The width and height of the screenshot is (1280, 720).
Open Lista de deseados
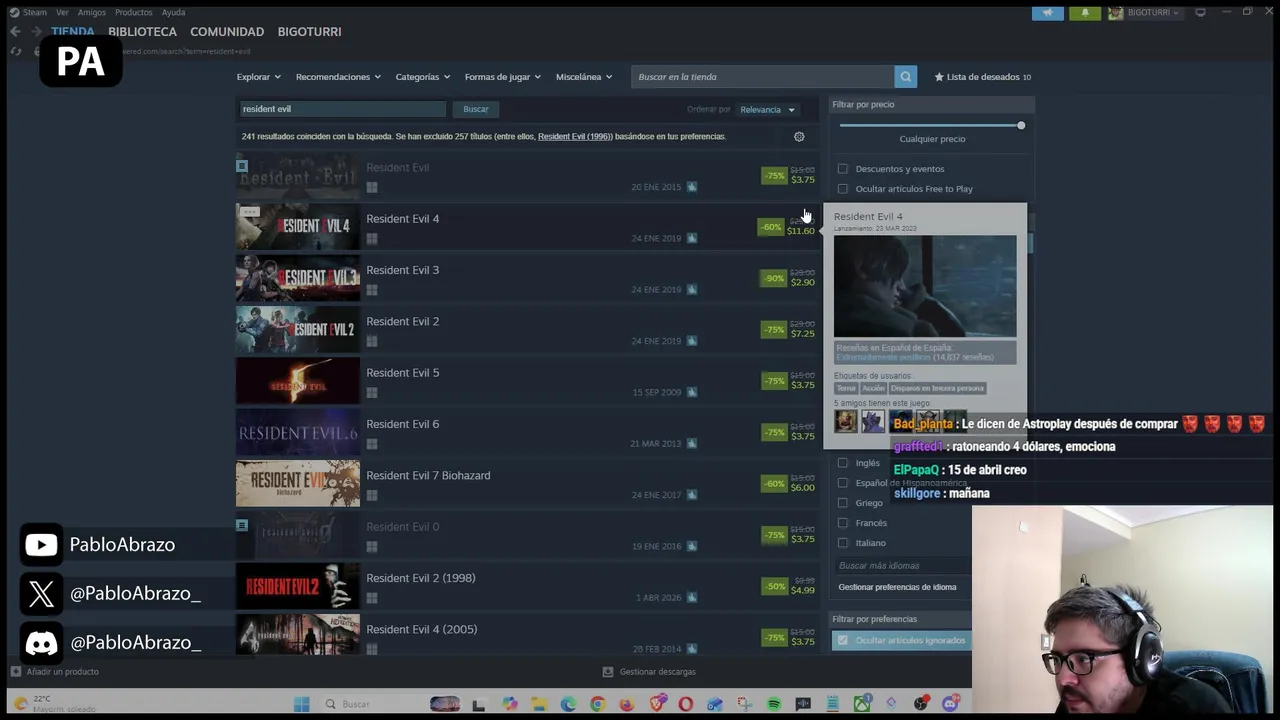pos(982,77)
